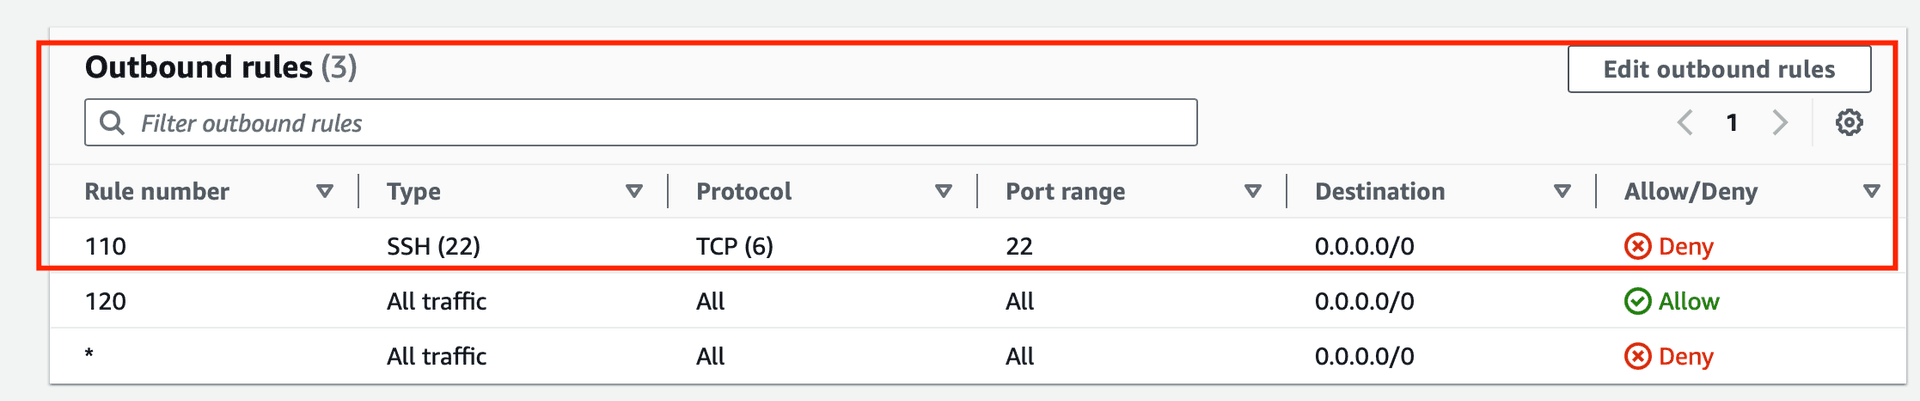The width and height of the screenshot is (1920, 401).
Task: Sort by Allow/Deny column arrow
Action: [x=1871, y=191]
